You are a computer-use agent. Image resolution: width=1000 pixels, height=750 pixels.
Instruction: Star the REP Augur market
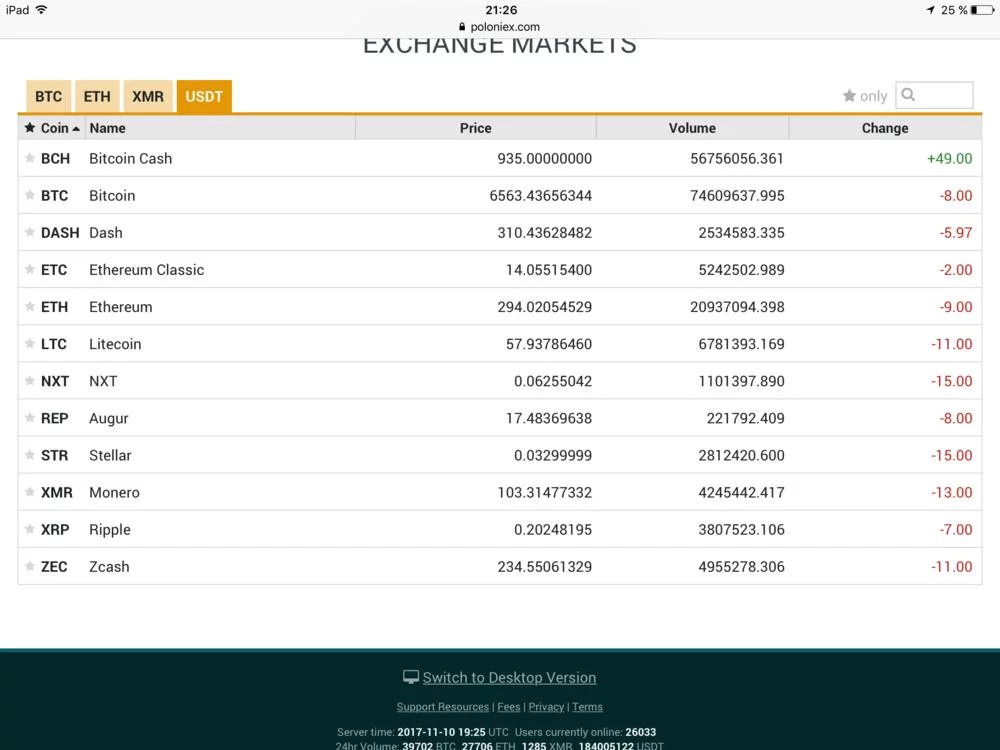tap(29, 418)
